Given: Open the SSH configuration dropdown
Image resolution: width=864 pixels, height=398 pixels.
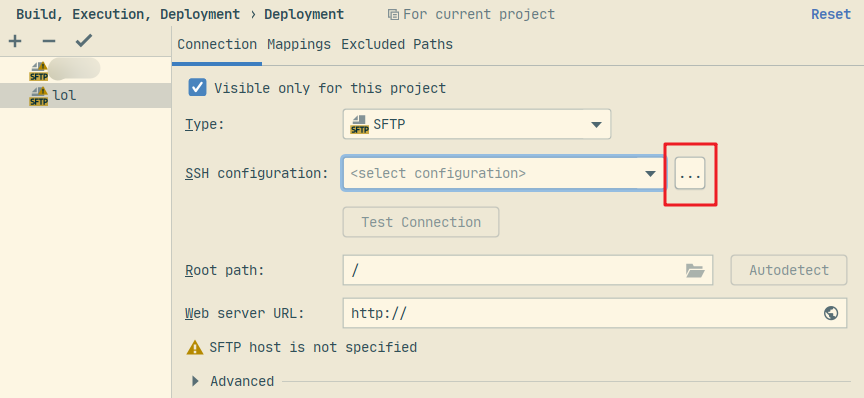Looking at the screenshot, I should [504, 174].
